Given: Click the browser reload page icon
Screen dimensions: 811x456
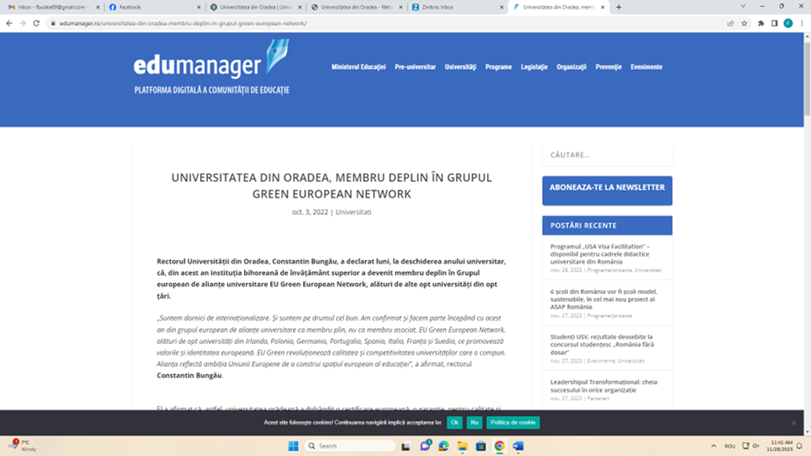Looking at the screenshot, I should coord(37,23).
